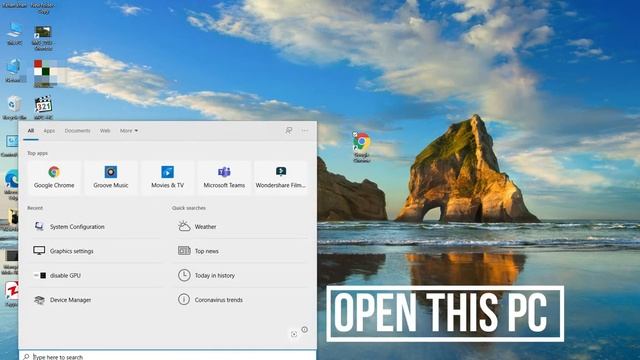
Task: Open System Configuration recent item
Action: [96, 227]
